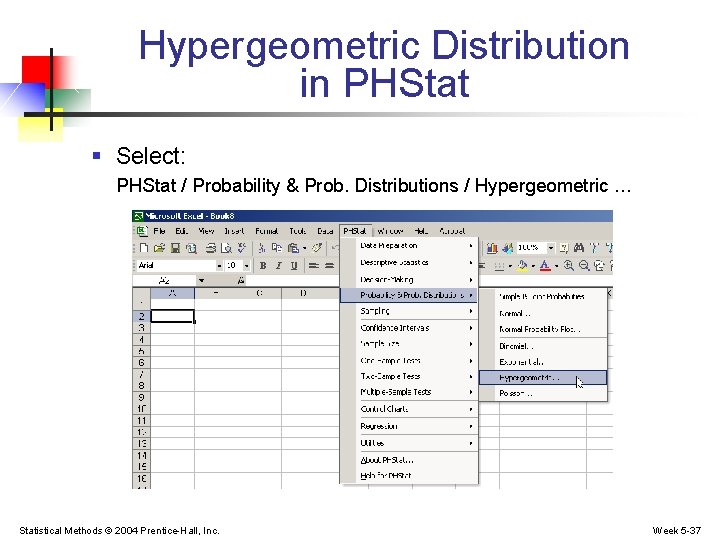Image resolution: width=720 pixels, height=540 pixels.
Task: Expand Two-Sample Tests submenu
Action: pyautogui.click(x=409, y=376)
